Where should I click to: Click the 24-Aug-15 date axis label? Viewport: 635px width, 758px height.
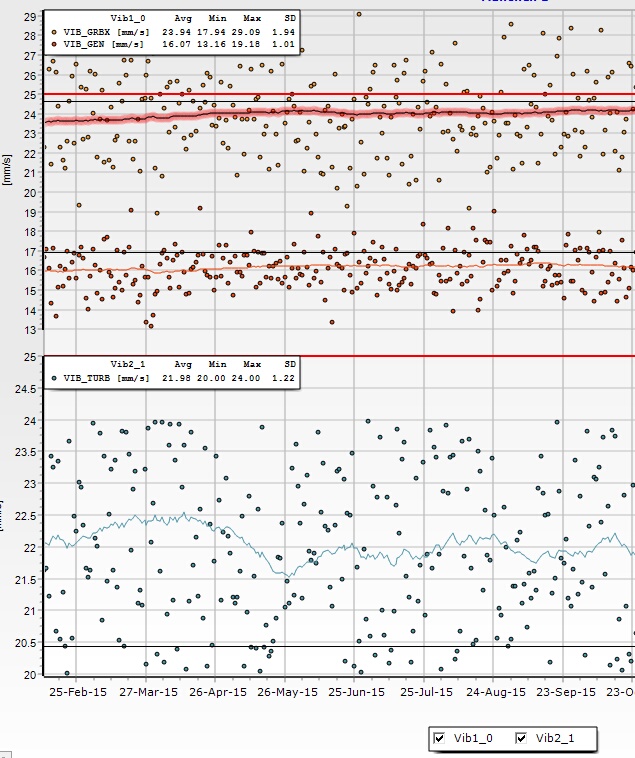[x=496, y=692]
